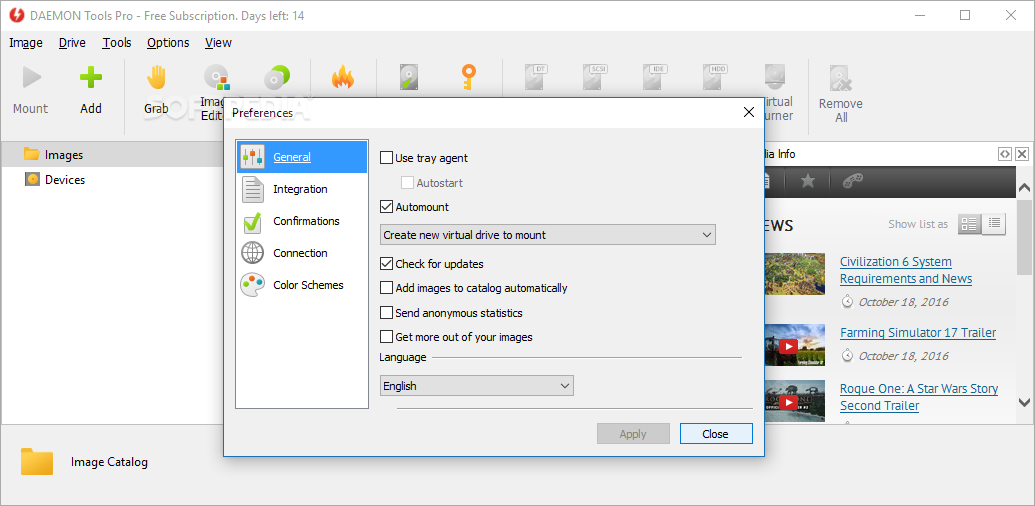Check Get more out of your images
Screen dimensions: 1035x506
pyautogui.click(x=387, y=337)
